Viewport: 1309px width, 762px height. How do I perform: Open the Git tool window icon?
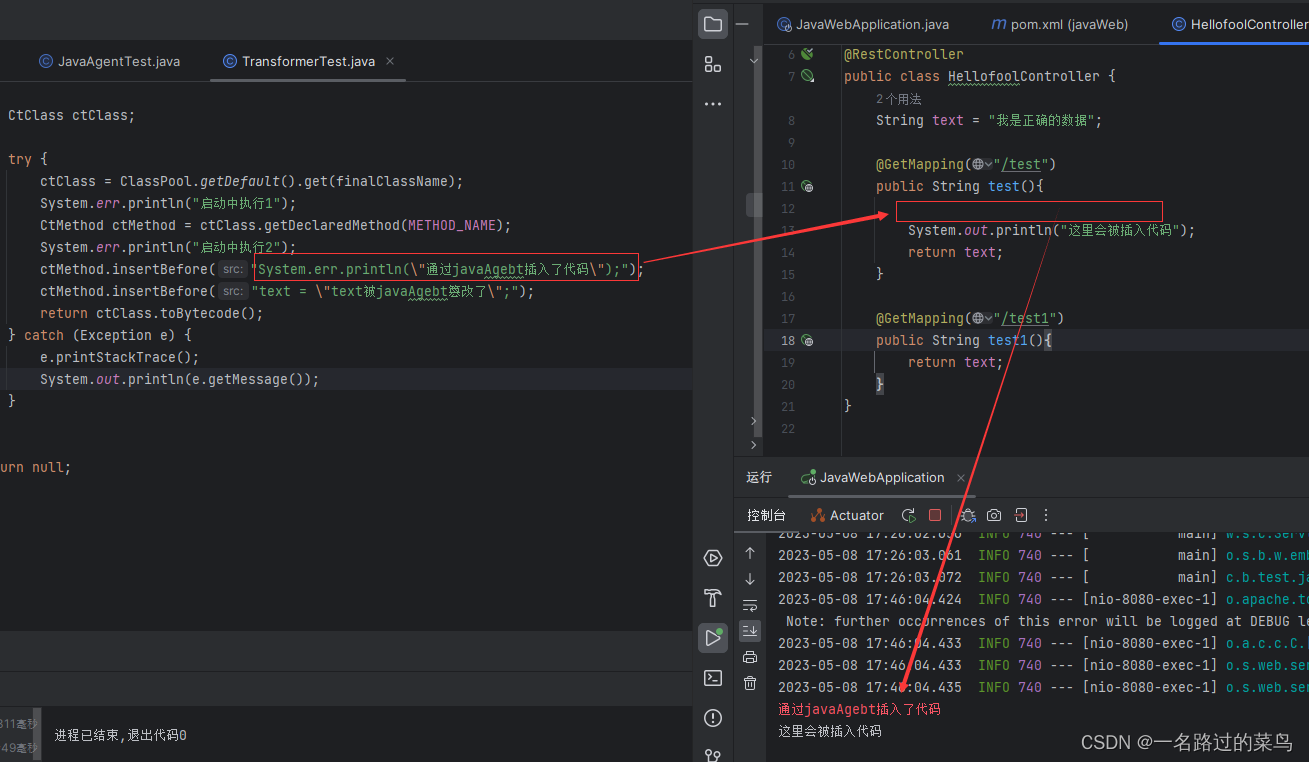(713, 755)
